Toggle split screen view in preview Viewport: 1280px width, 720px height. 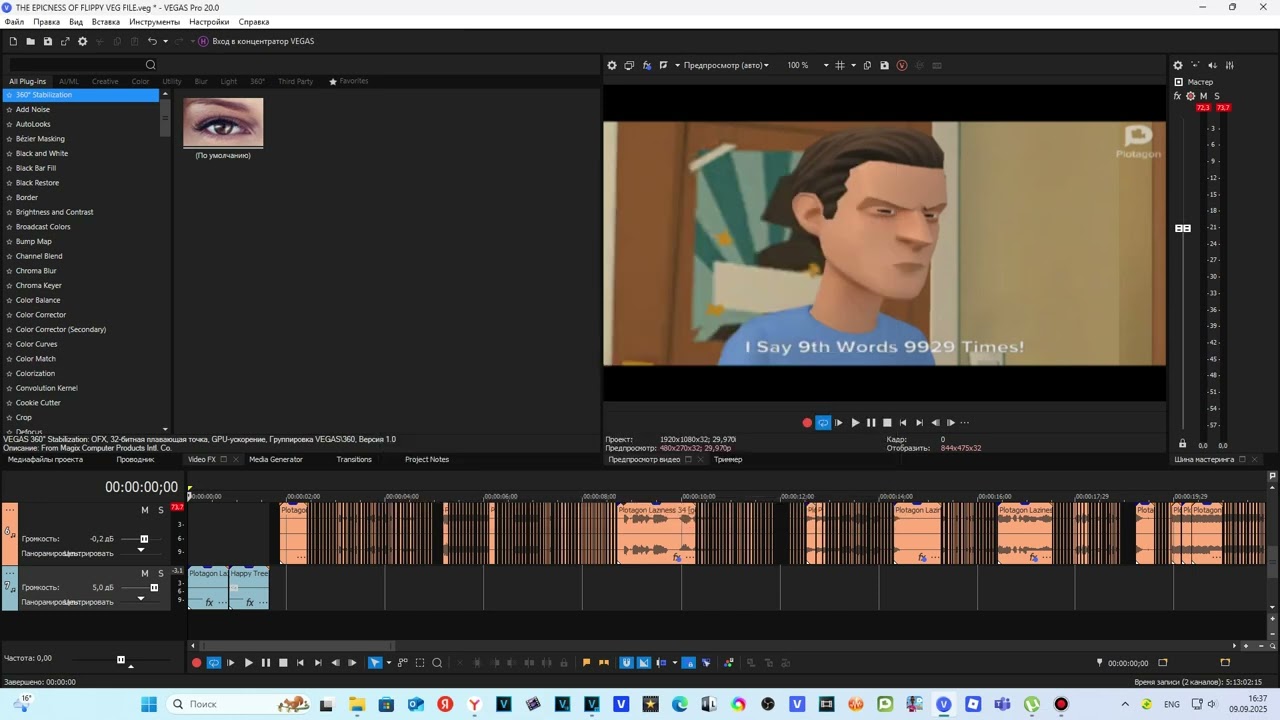(663, 65)
